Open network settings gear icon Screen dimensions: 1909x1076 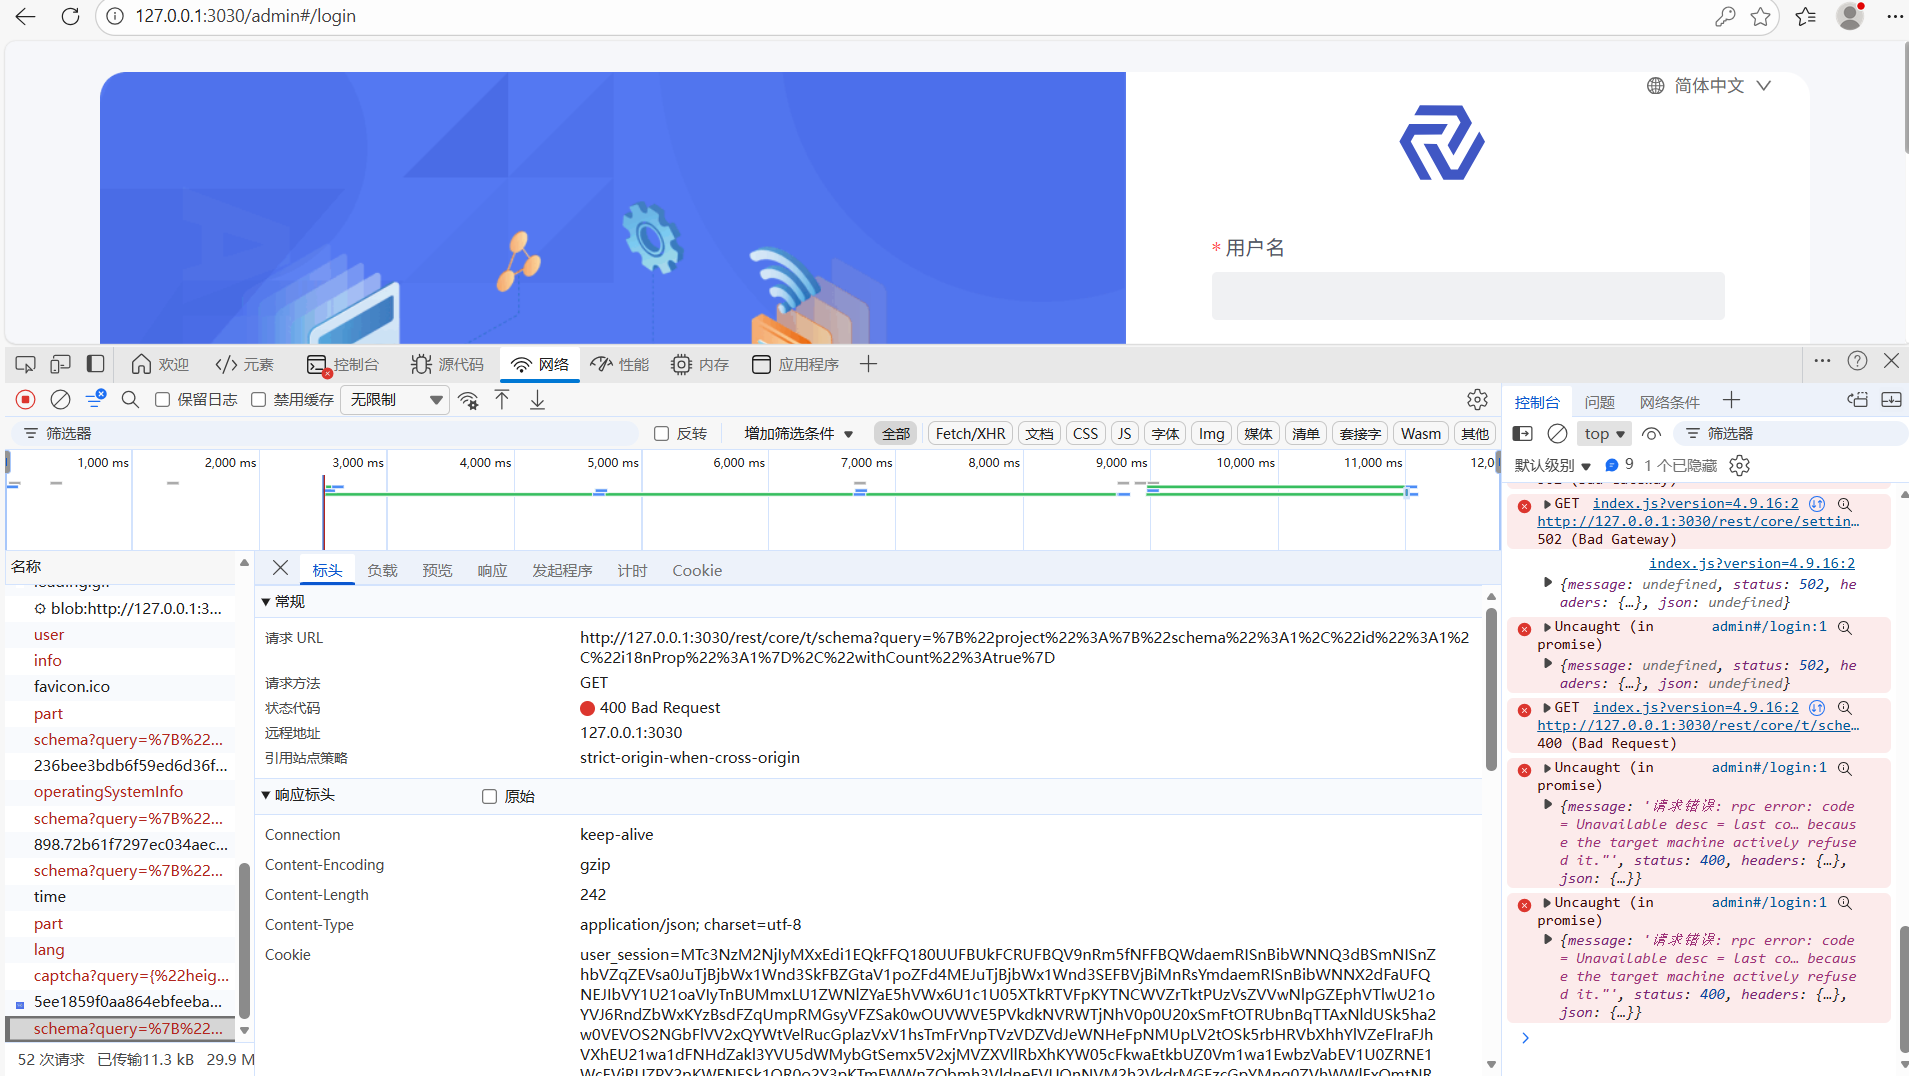coord(1477,400)
